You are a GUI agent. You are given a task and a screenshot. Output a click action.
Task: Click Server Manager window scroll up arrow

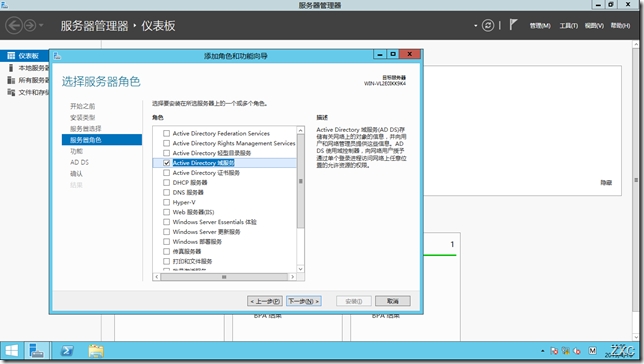tap(636, 44)
